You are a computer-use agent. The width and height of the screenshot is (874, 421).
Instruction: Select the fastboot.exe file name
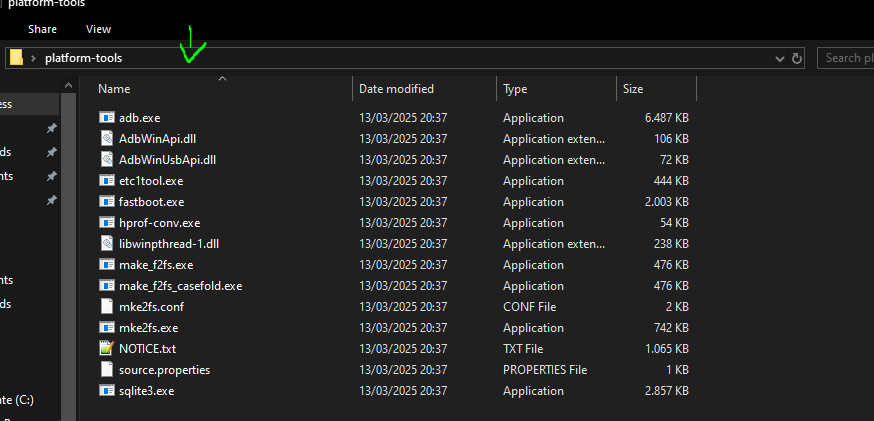pyautogui.click(x=152, y=202)
